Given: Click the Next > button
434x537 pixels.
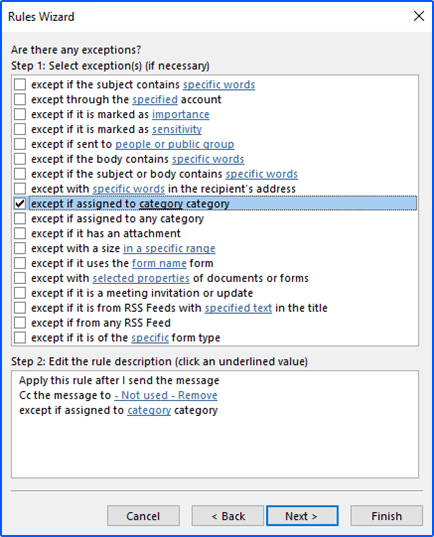Looking at the screenshot, I should [x=302, y=516].
